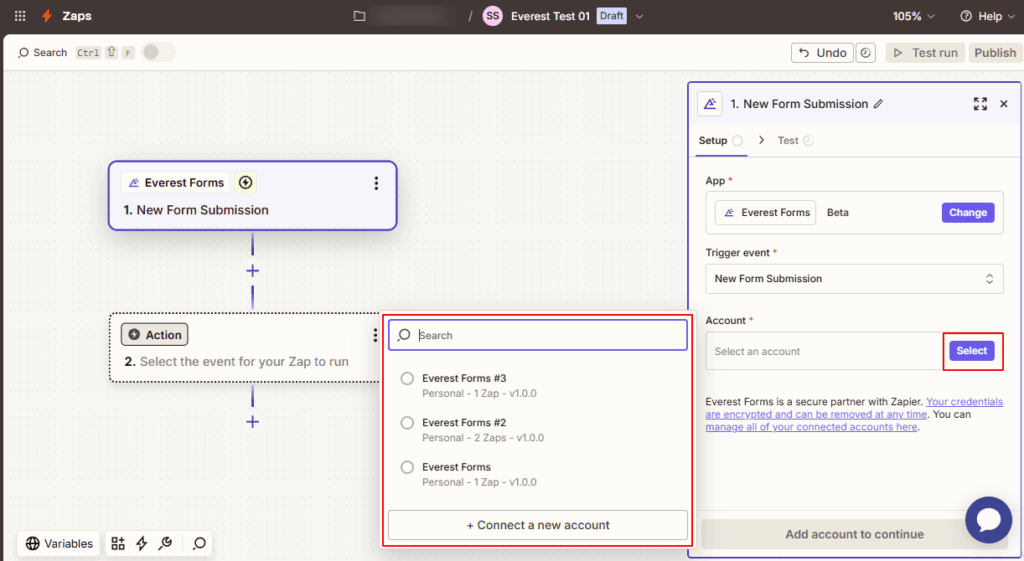Click the Test run button
Viewport: 1024px width, 561px height.
click(x=925, y=53)
